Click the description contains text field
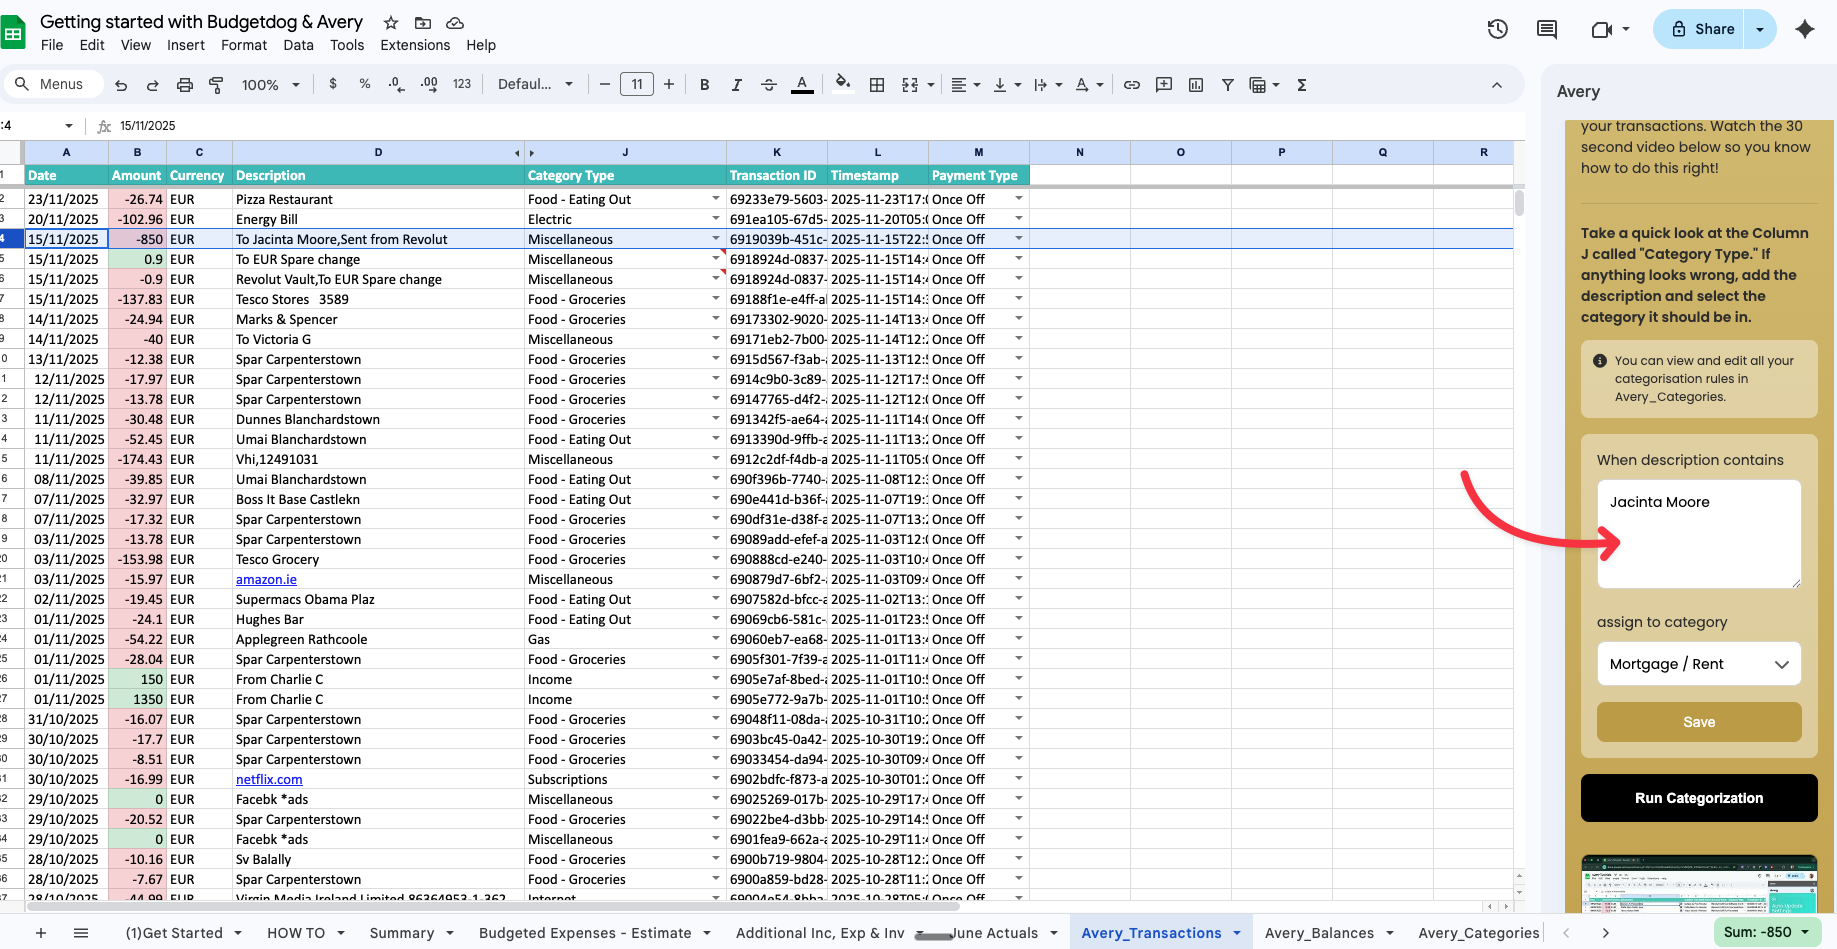The height and width of the screenshot is (949, 1837). [x=1698, y=534]
